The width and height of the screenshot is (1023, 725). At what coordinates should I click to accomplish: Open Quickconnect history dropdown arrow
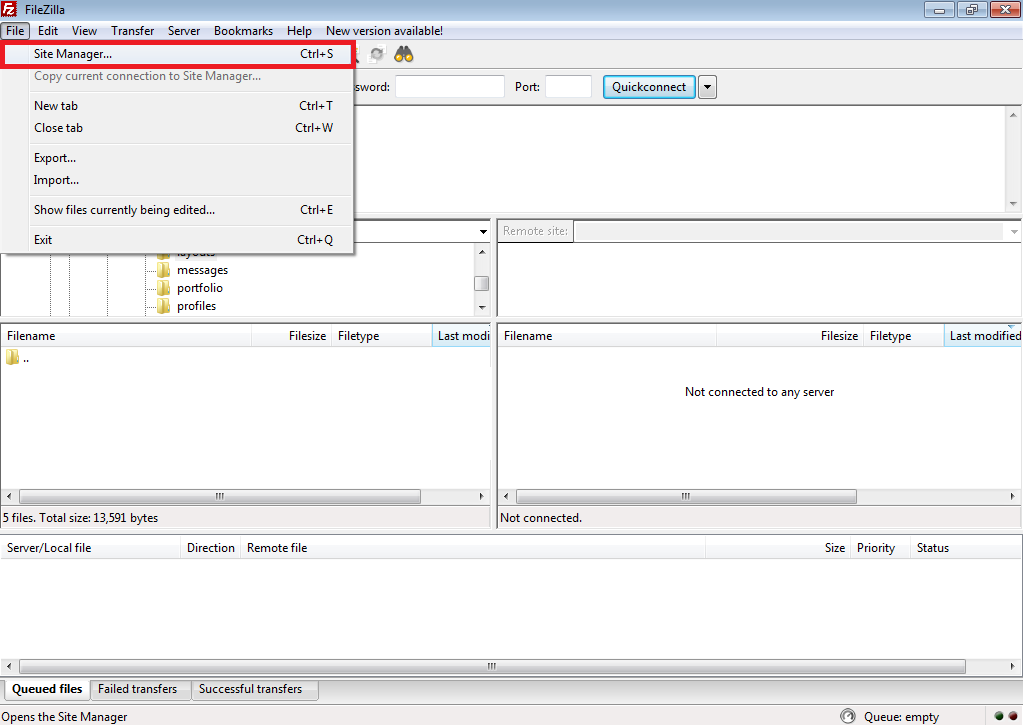[x=707, y=87]
